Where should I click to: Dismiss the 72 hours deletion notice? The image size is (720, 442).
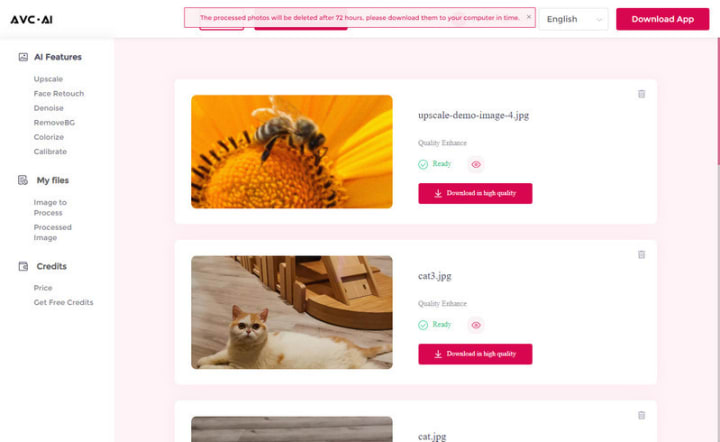[x=529, y=17]
